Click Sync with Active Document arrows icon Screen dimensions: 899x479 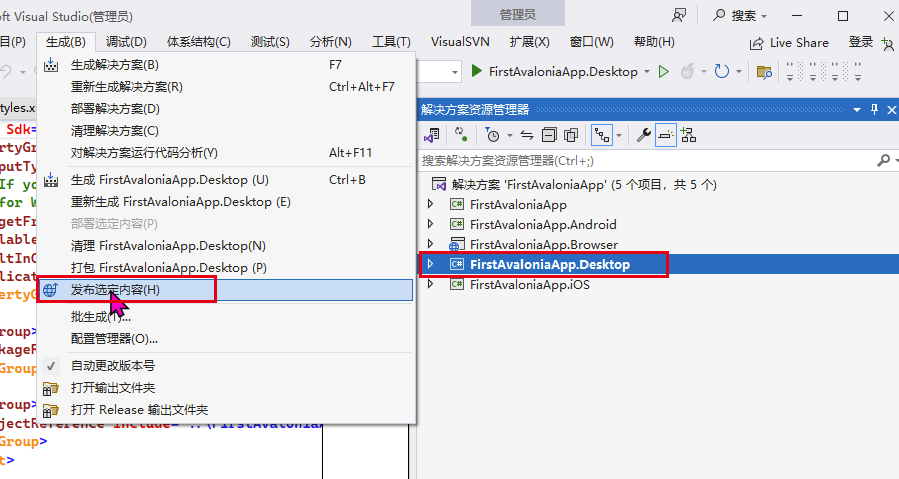click(526, 135)
